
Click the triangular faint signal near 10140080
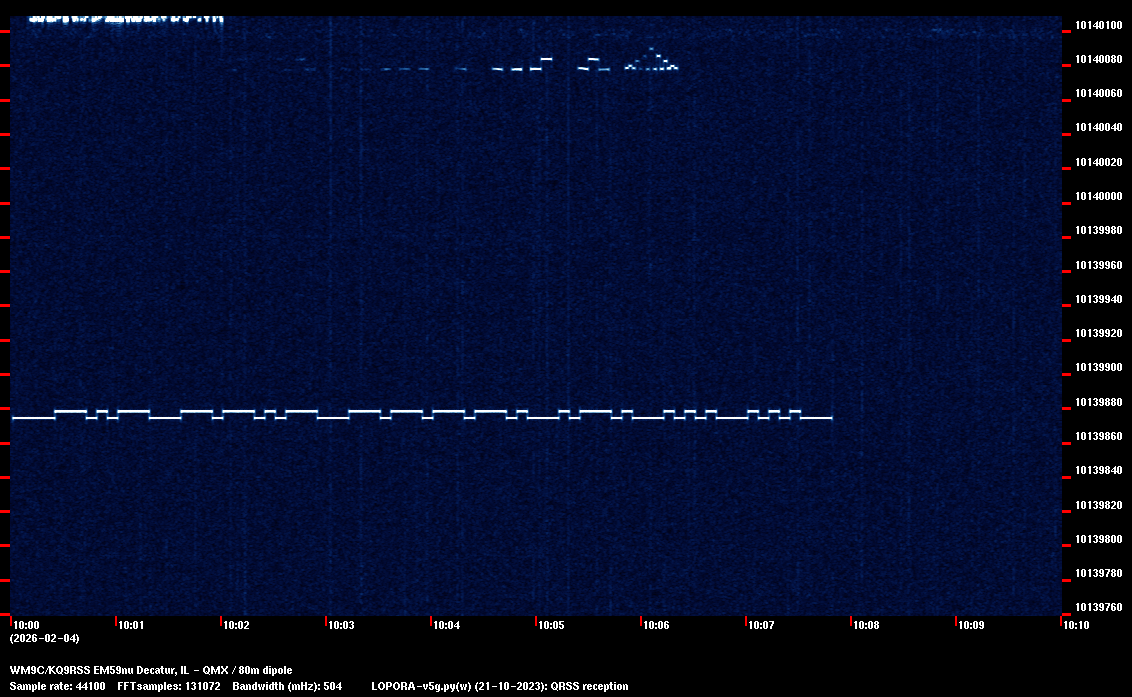652,61
